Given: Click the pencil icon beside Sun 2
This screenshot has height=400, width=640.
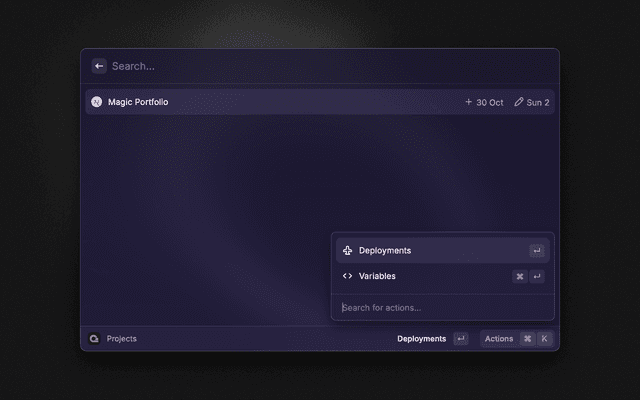Looking at the screenshot, I should click(x=518, y=102).
